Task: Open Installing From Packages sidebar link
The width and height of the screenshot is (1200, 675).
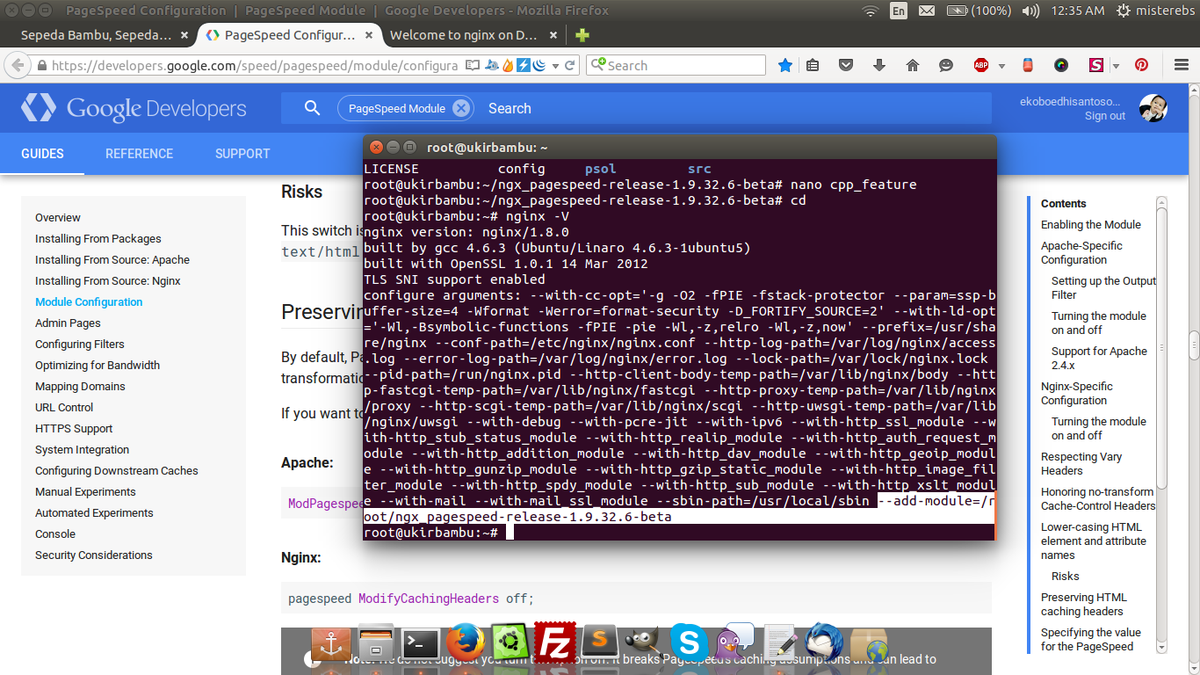Action: [x=98, y=239]
